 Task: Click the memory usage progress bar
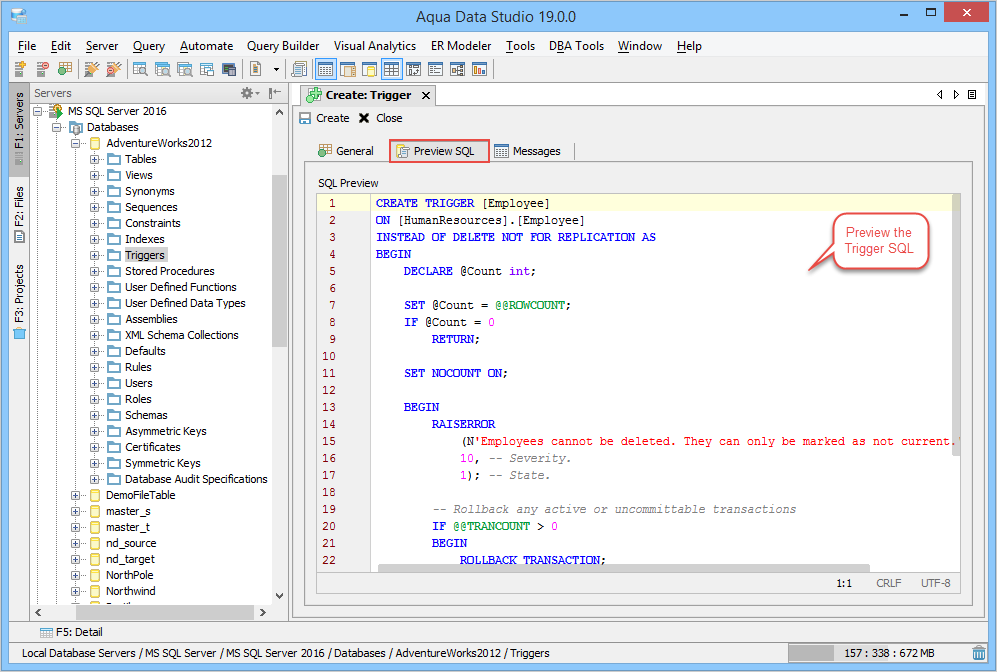875,653
